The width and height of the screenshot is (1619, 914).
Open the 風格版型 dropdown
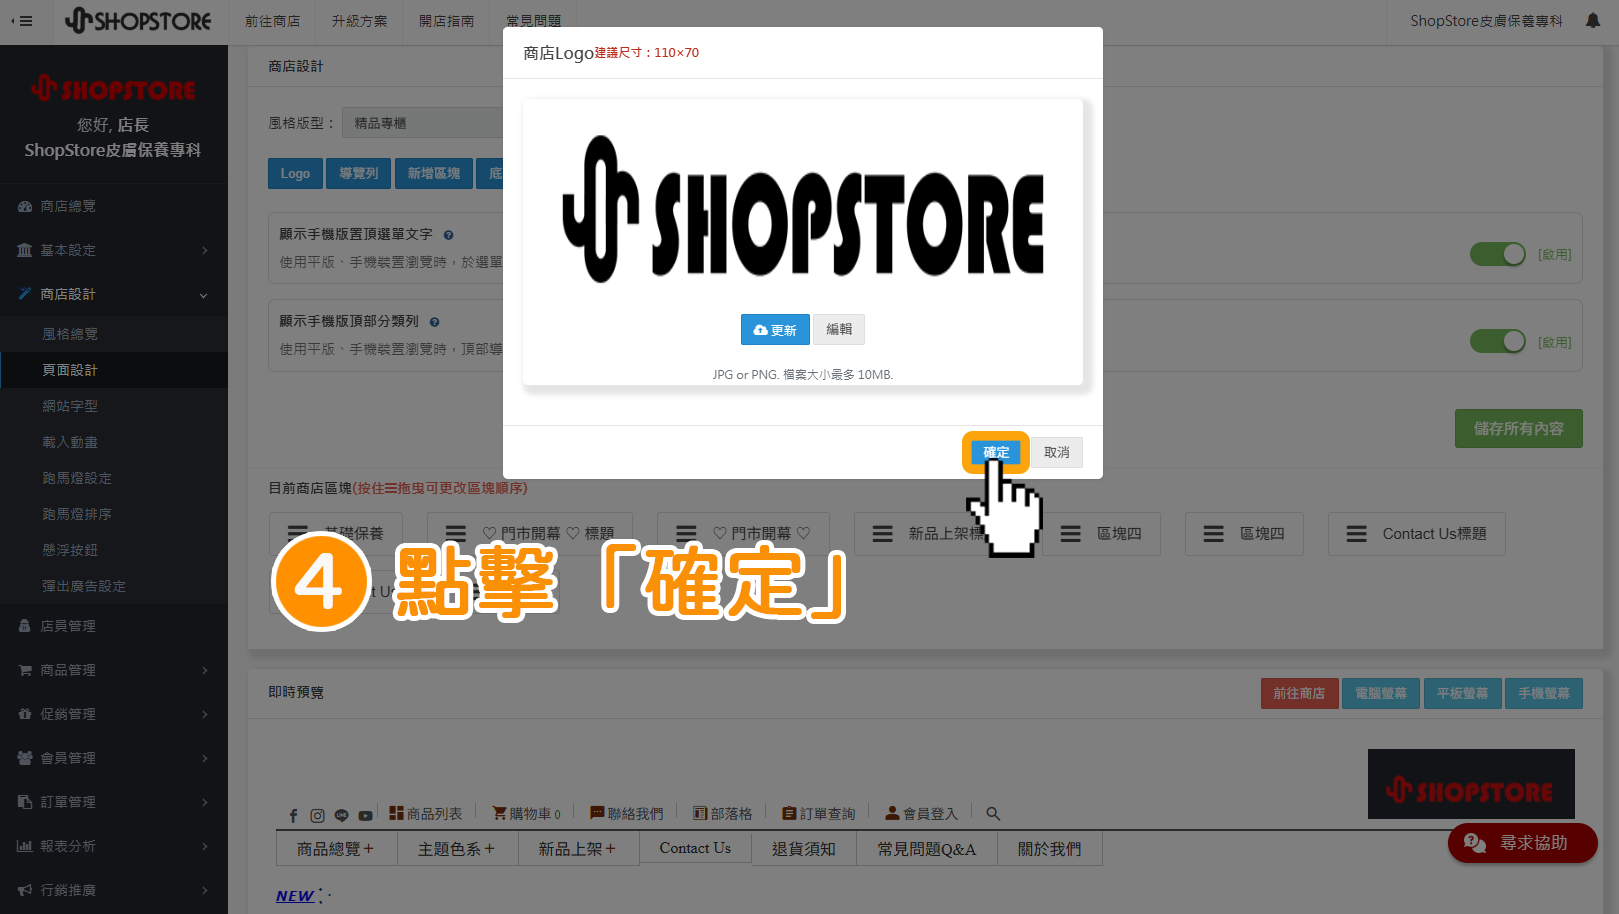tap(422, 123)
